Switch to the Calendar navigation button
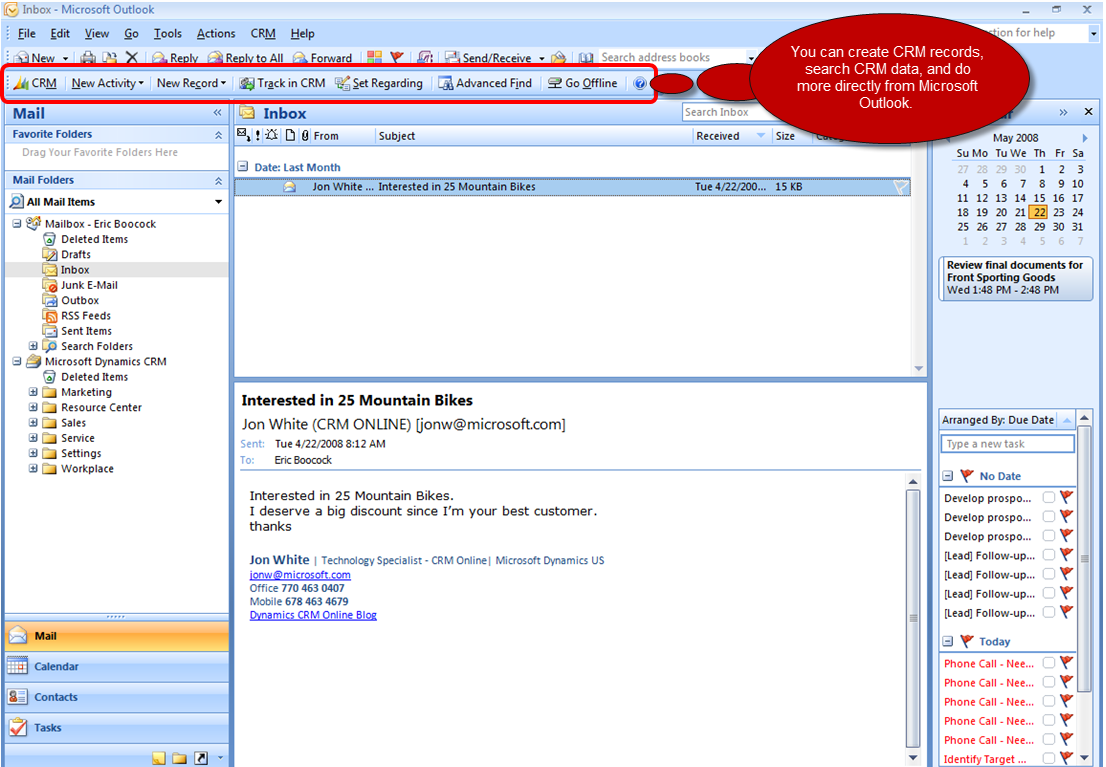Image resolution: width=1106 pixels, height=767 pixels. (117, 667)
